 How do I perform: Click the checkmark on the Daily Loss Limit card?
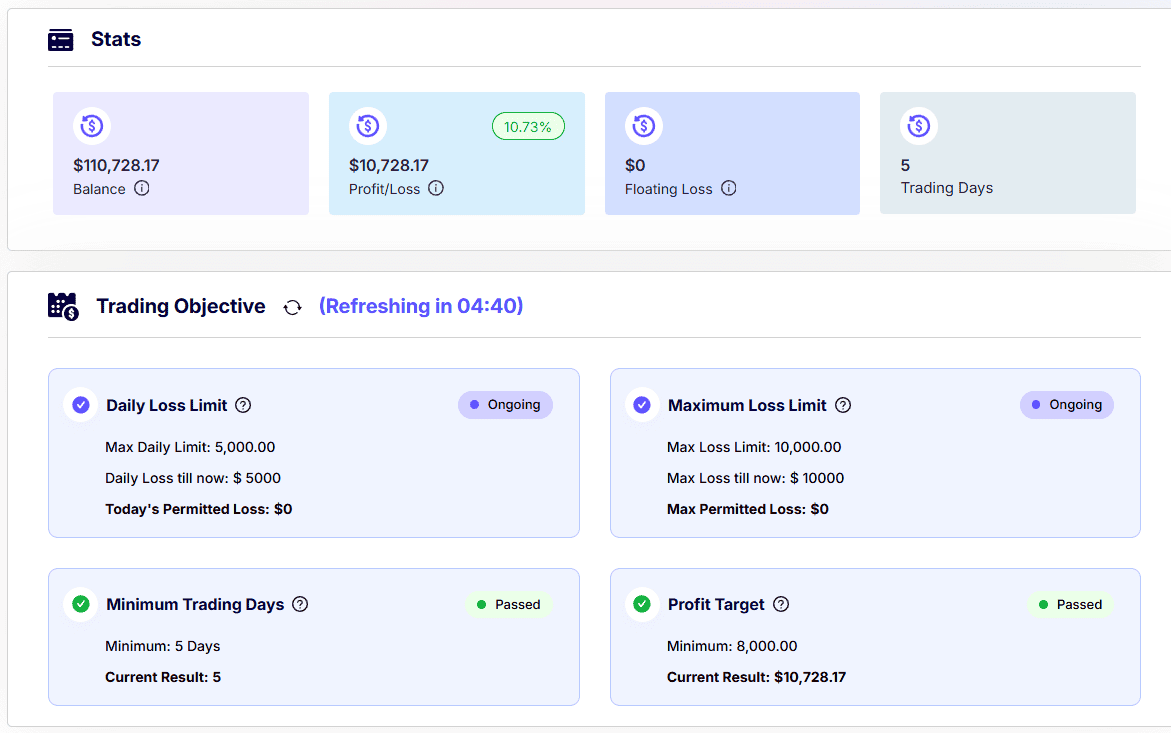[x=80, y=404]
